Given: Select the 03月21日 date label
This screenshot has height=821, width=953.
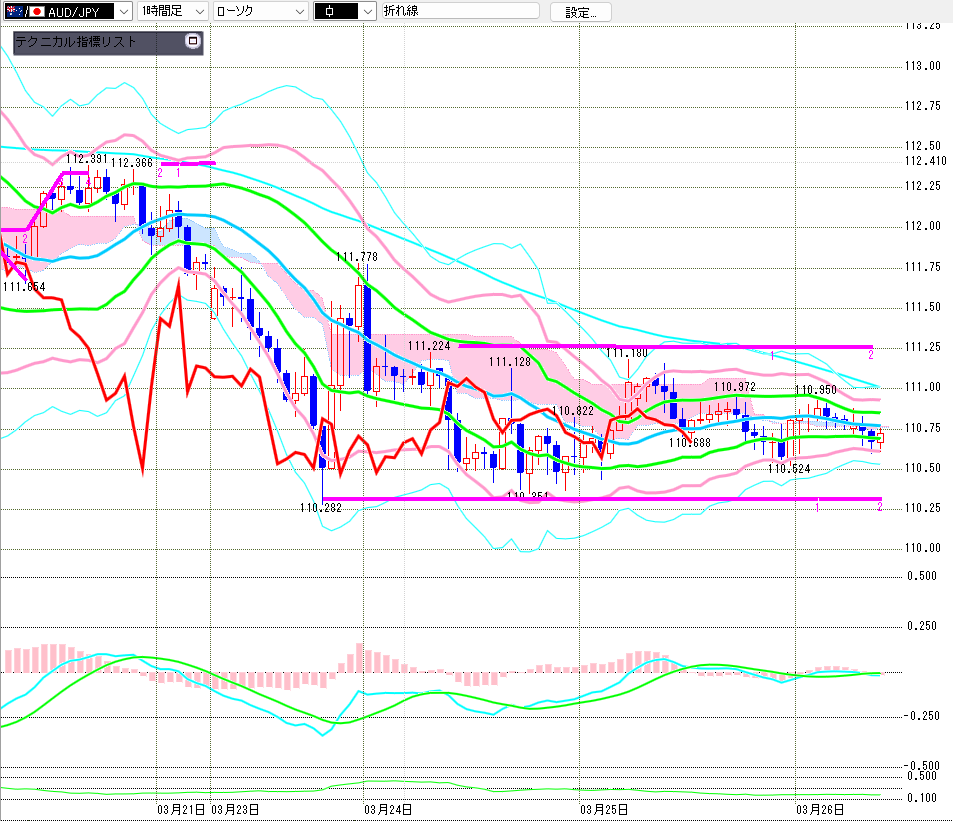Looking at the screenshot, I should [x=181, y=808].
